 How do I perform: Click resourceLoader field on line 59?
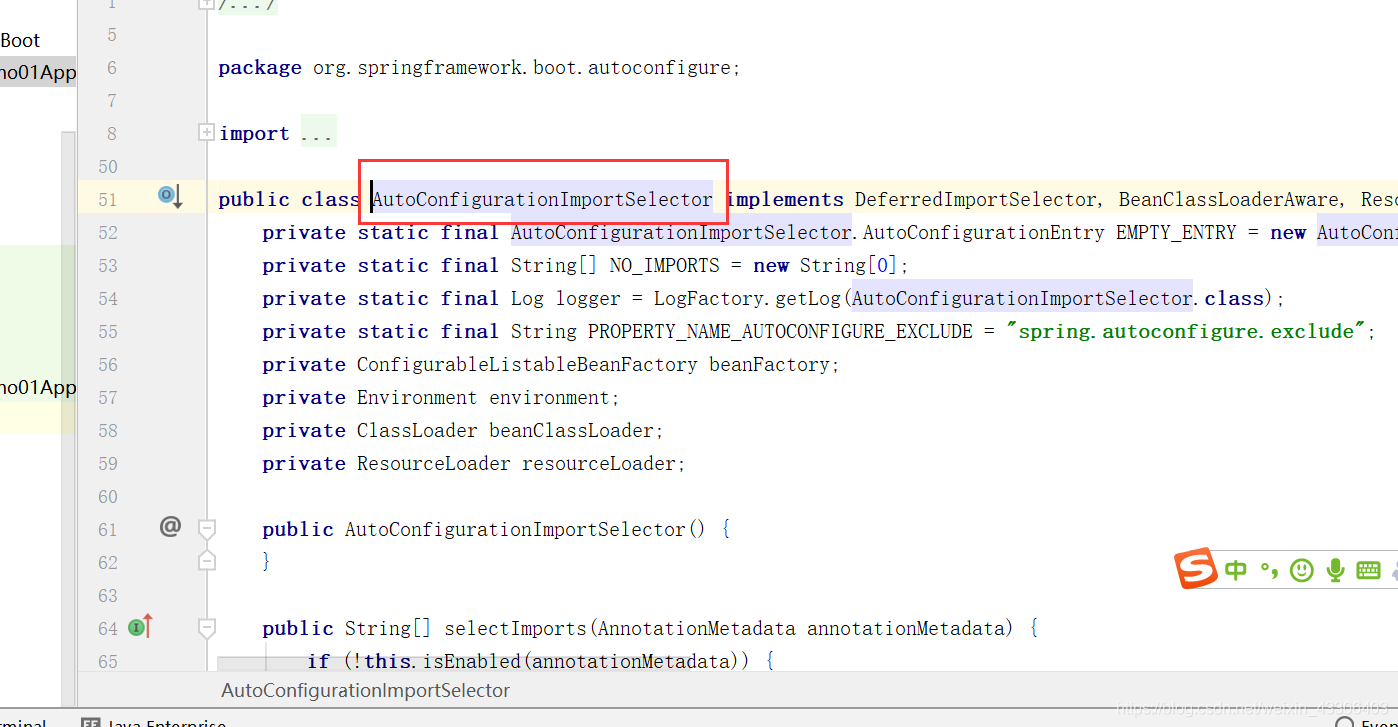(598, 463)
